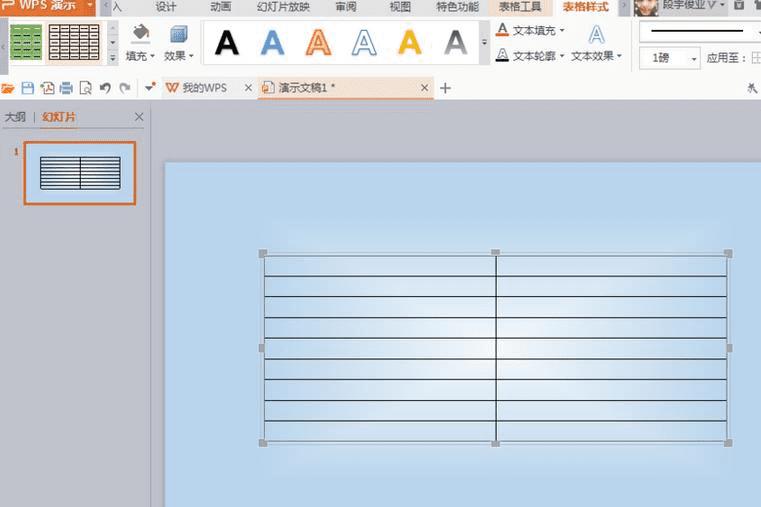Viewport: 761px width, 507px height.
Task: Open the 效果 effects dropdown
Action: tap(179, 56)
